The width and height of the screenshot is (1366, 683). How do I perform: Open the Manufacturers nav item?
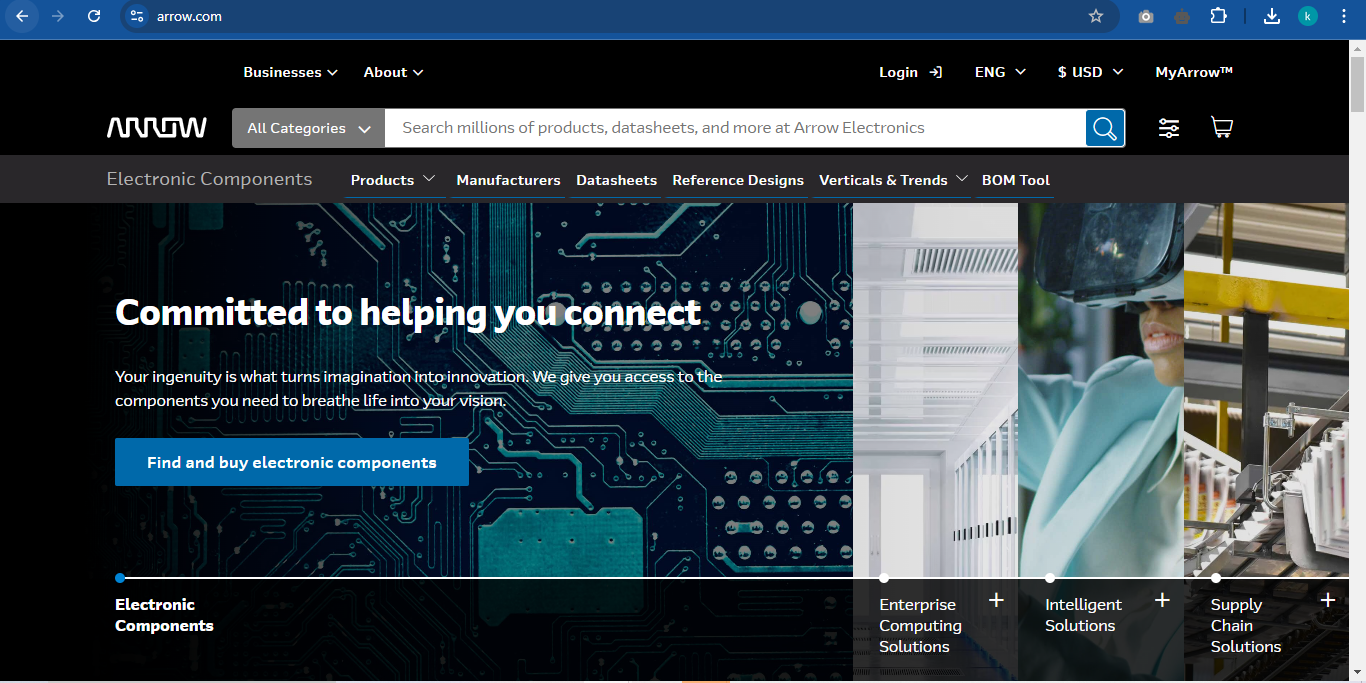tap(508, 180)
